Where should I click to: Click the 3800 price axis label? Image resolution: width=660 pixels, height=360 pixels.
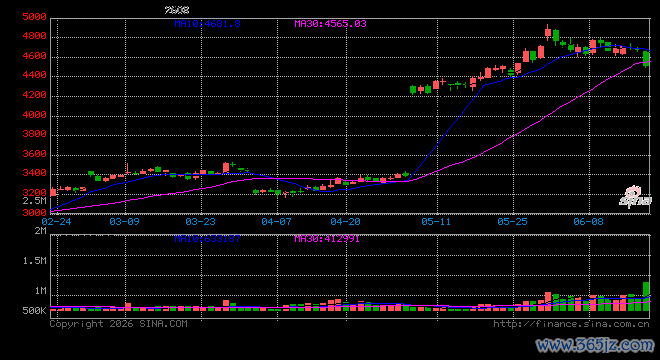tap(35, 134)
